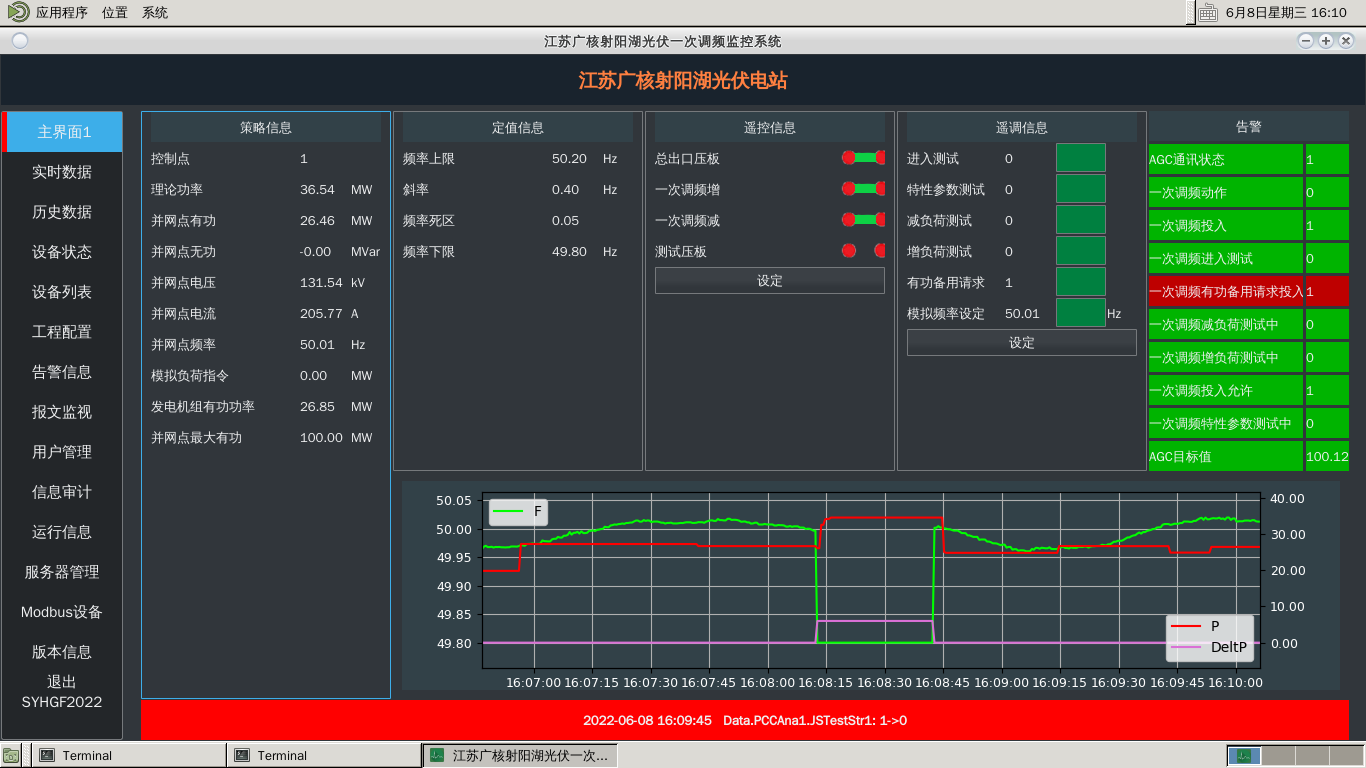Click 退出 SYHGF2022 logout entry
The height and width of the screenshot is (768, 1366).
click(x=62, y=691)
